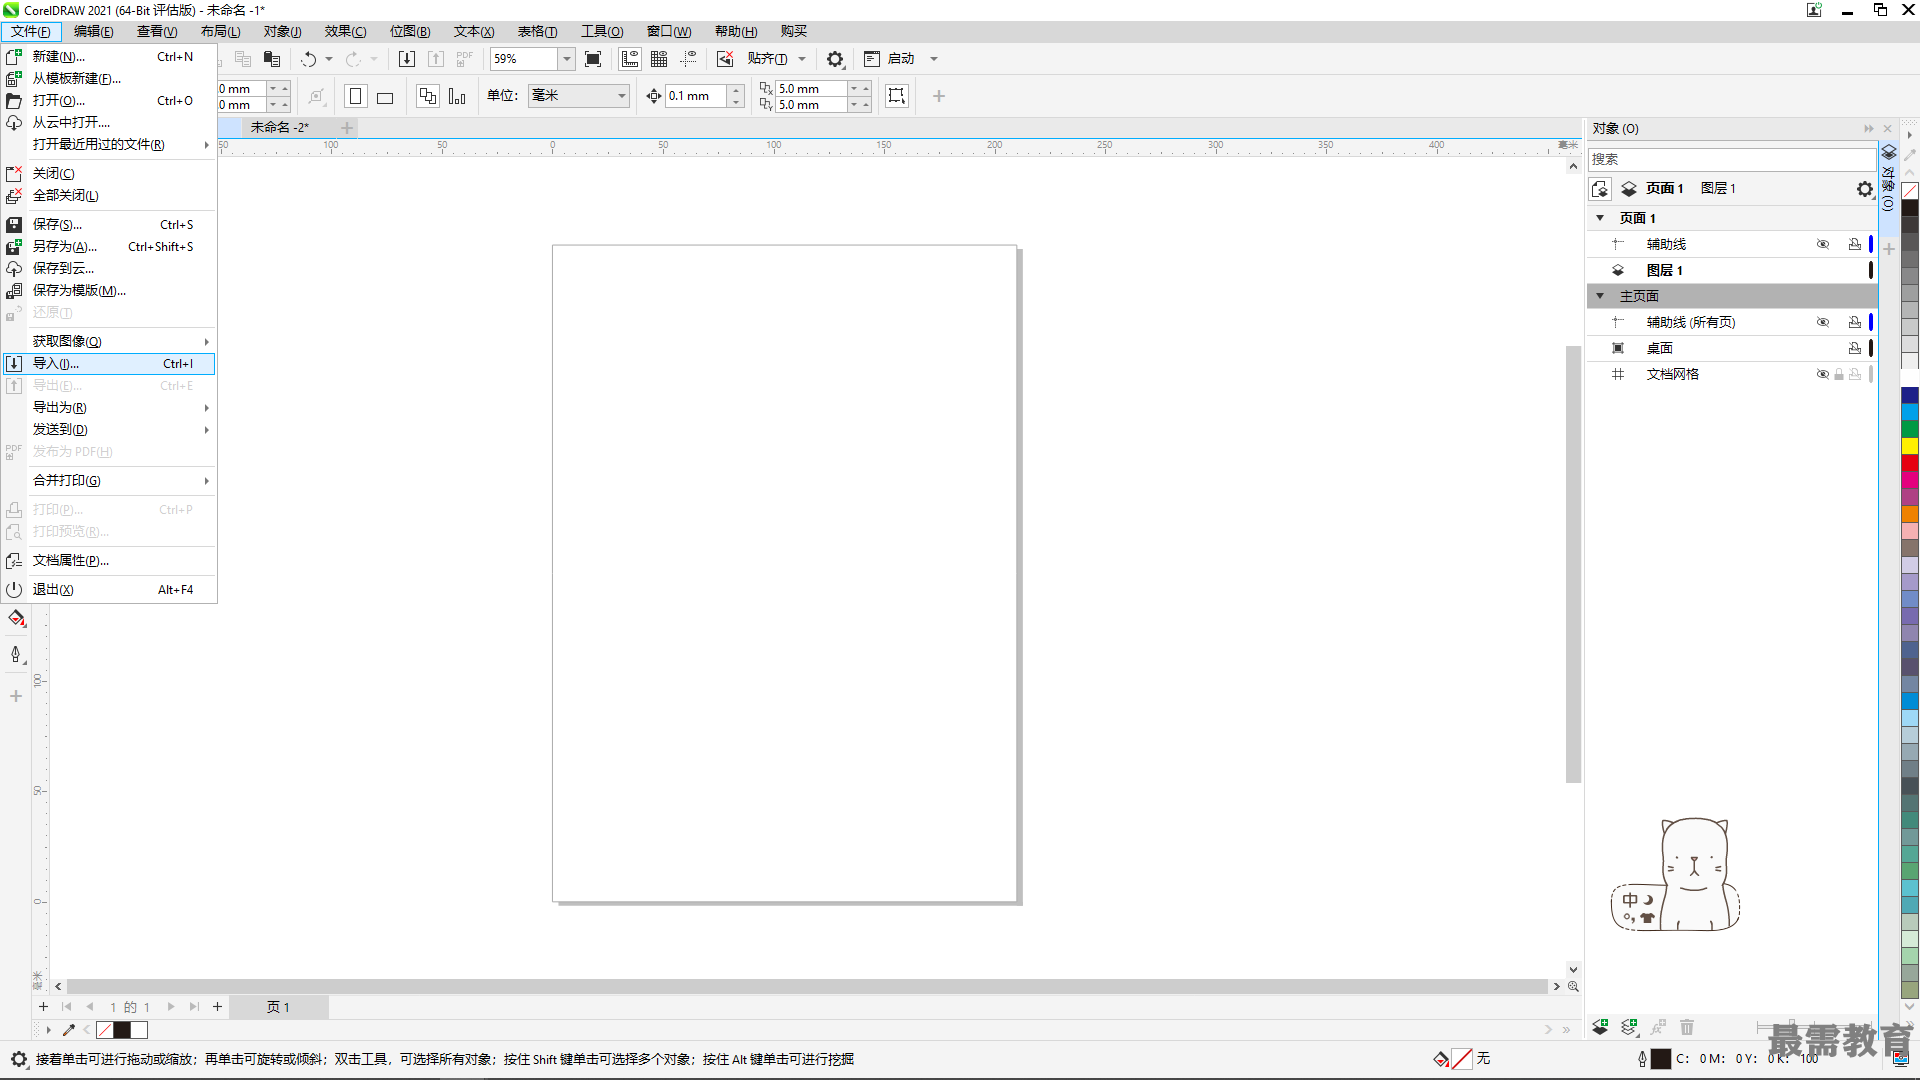This screenshot has height=1080, width=1920.
Task: Toggle printable icon of 桌面 layer
Action: 1855,348
